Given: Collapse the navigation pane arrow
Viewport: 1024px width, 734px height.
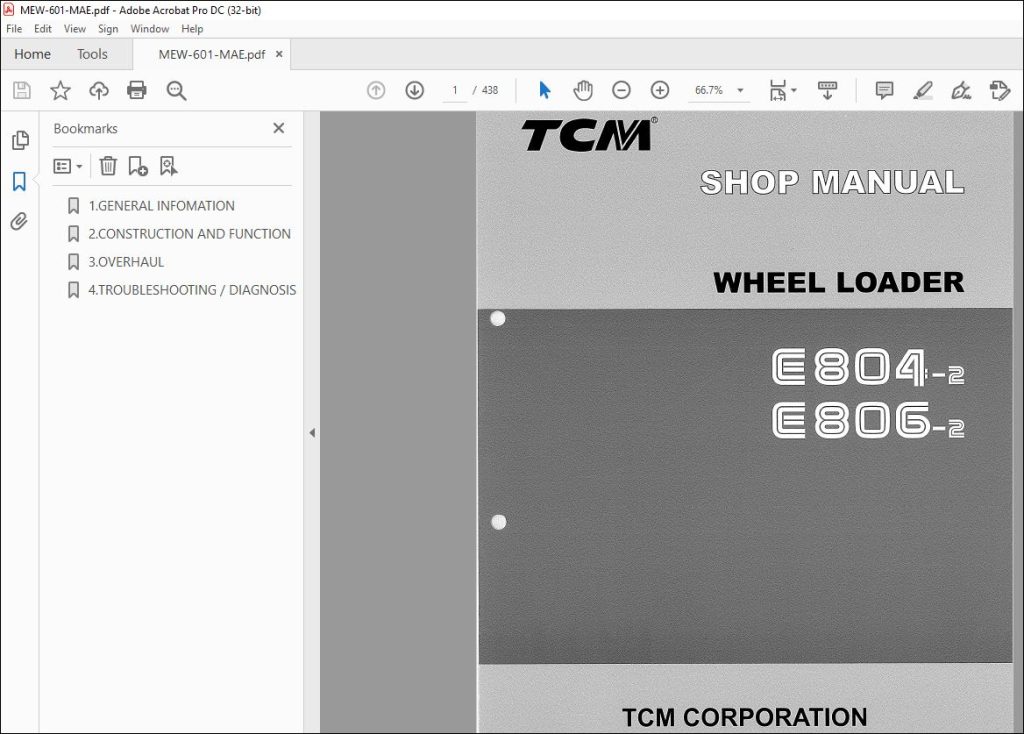Looking at the screenshot, I should coord(312,432).
